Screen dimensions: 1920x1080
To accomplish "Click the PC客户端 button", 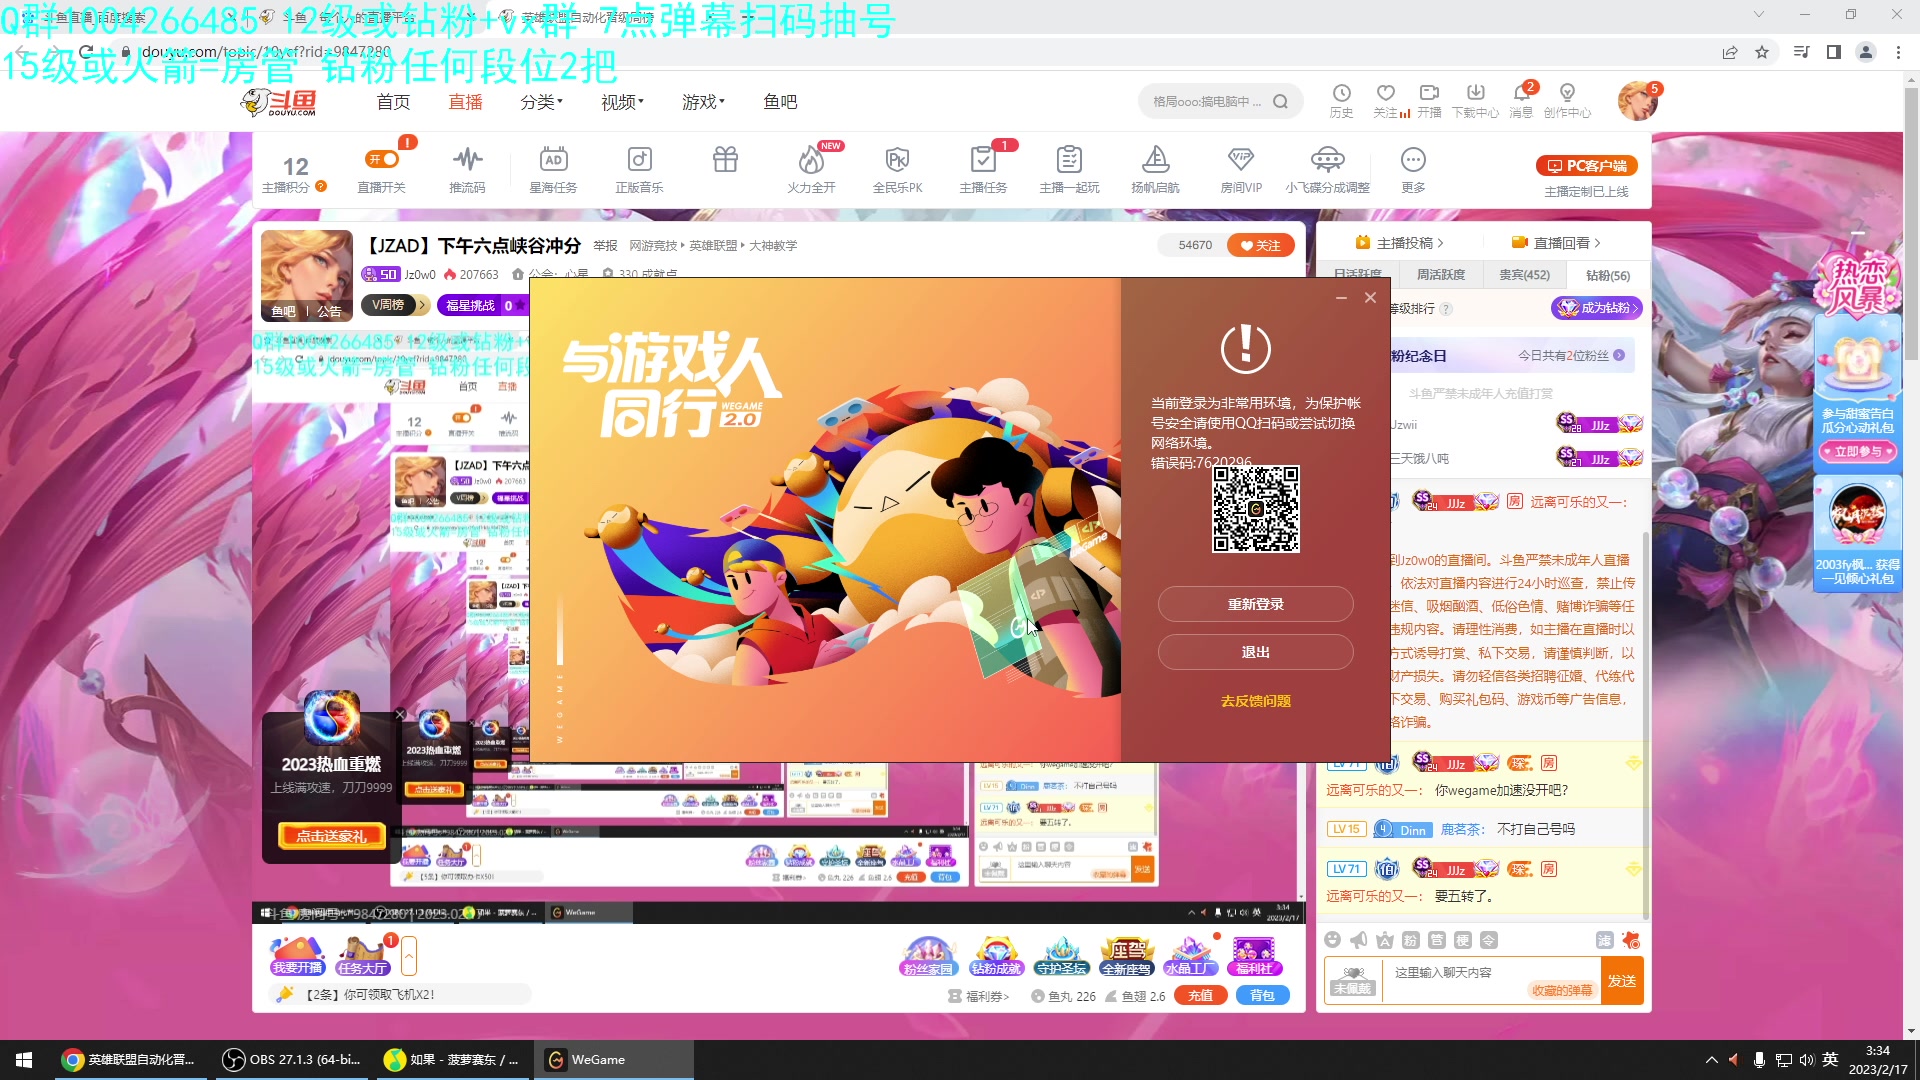I will point(1586,166).
